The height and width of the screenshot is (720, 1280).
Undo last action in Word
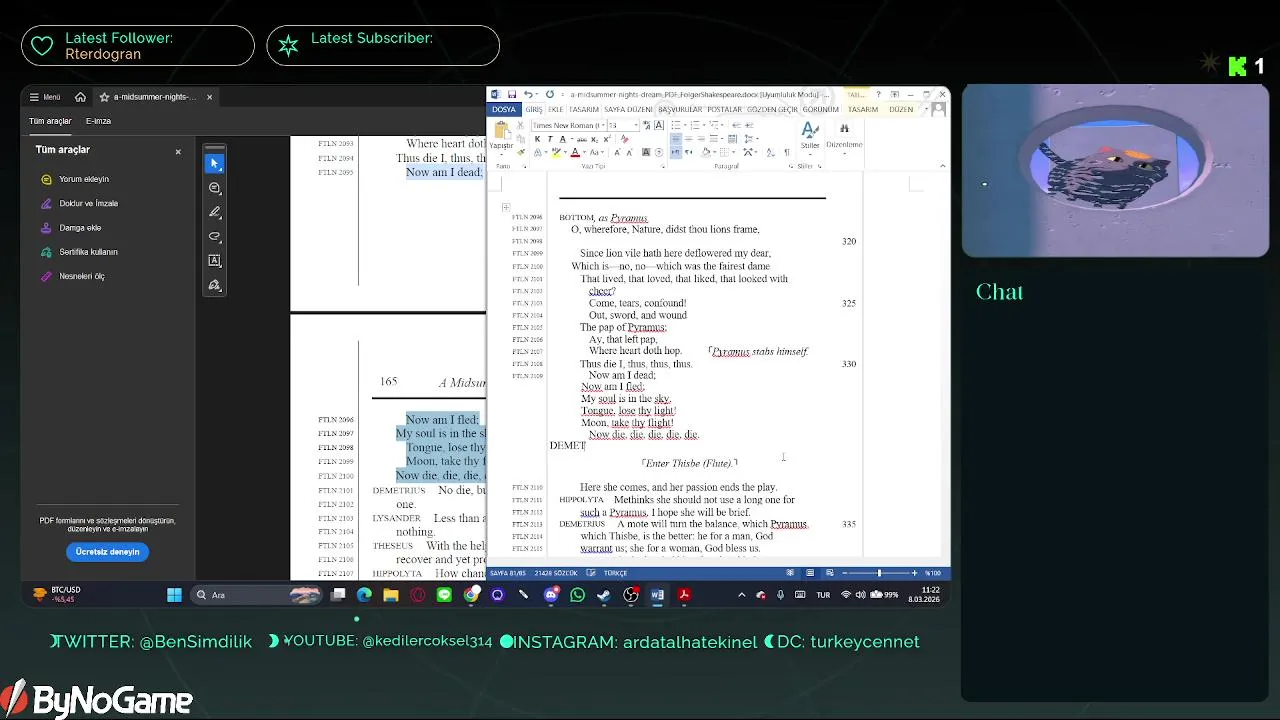point(528,94)
